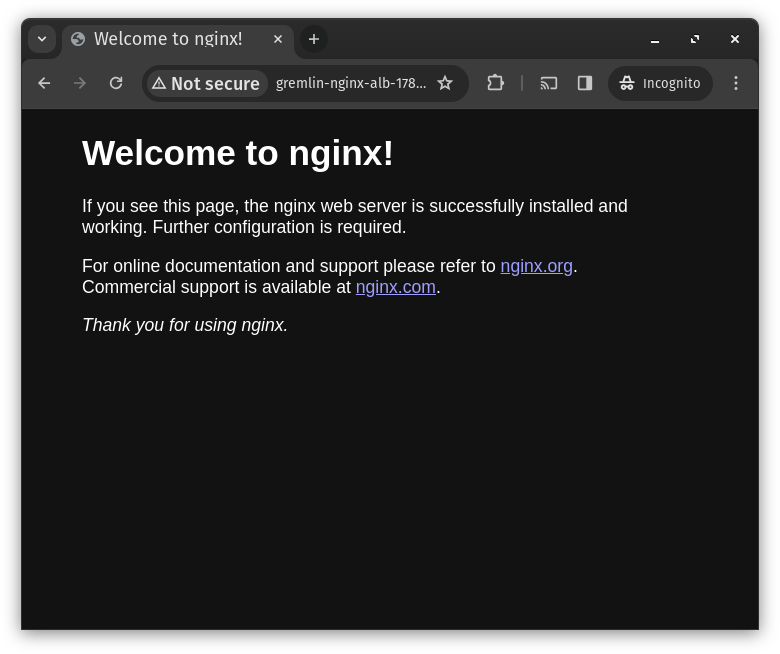Open the Extensions puzzle icon
Image resolution: width=780 pixels, height=654 pixels.
(x=495, y=83)
